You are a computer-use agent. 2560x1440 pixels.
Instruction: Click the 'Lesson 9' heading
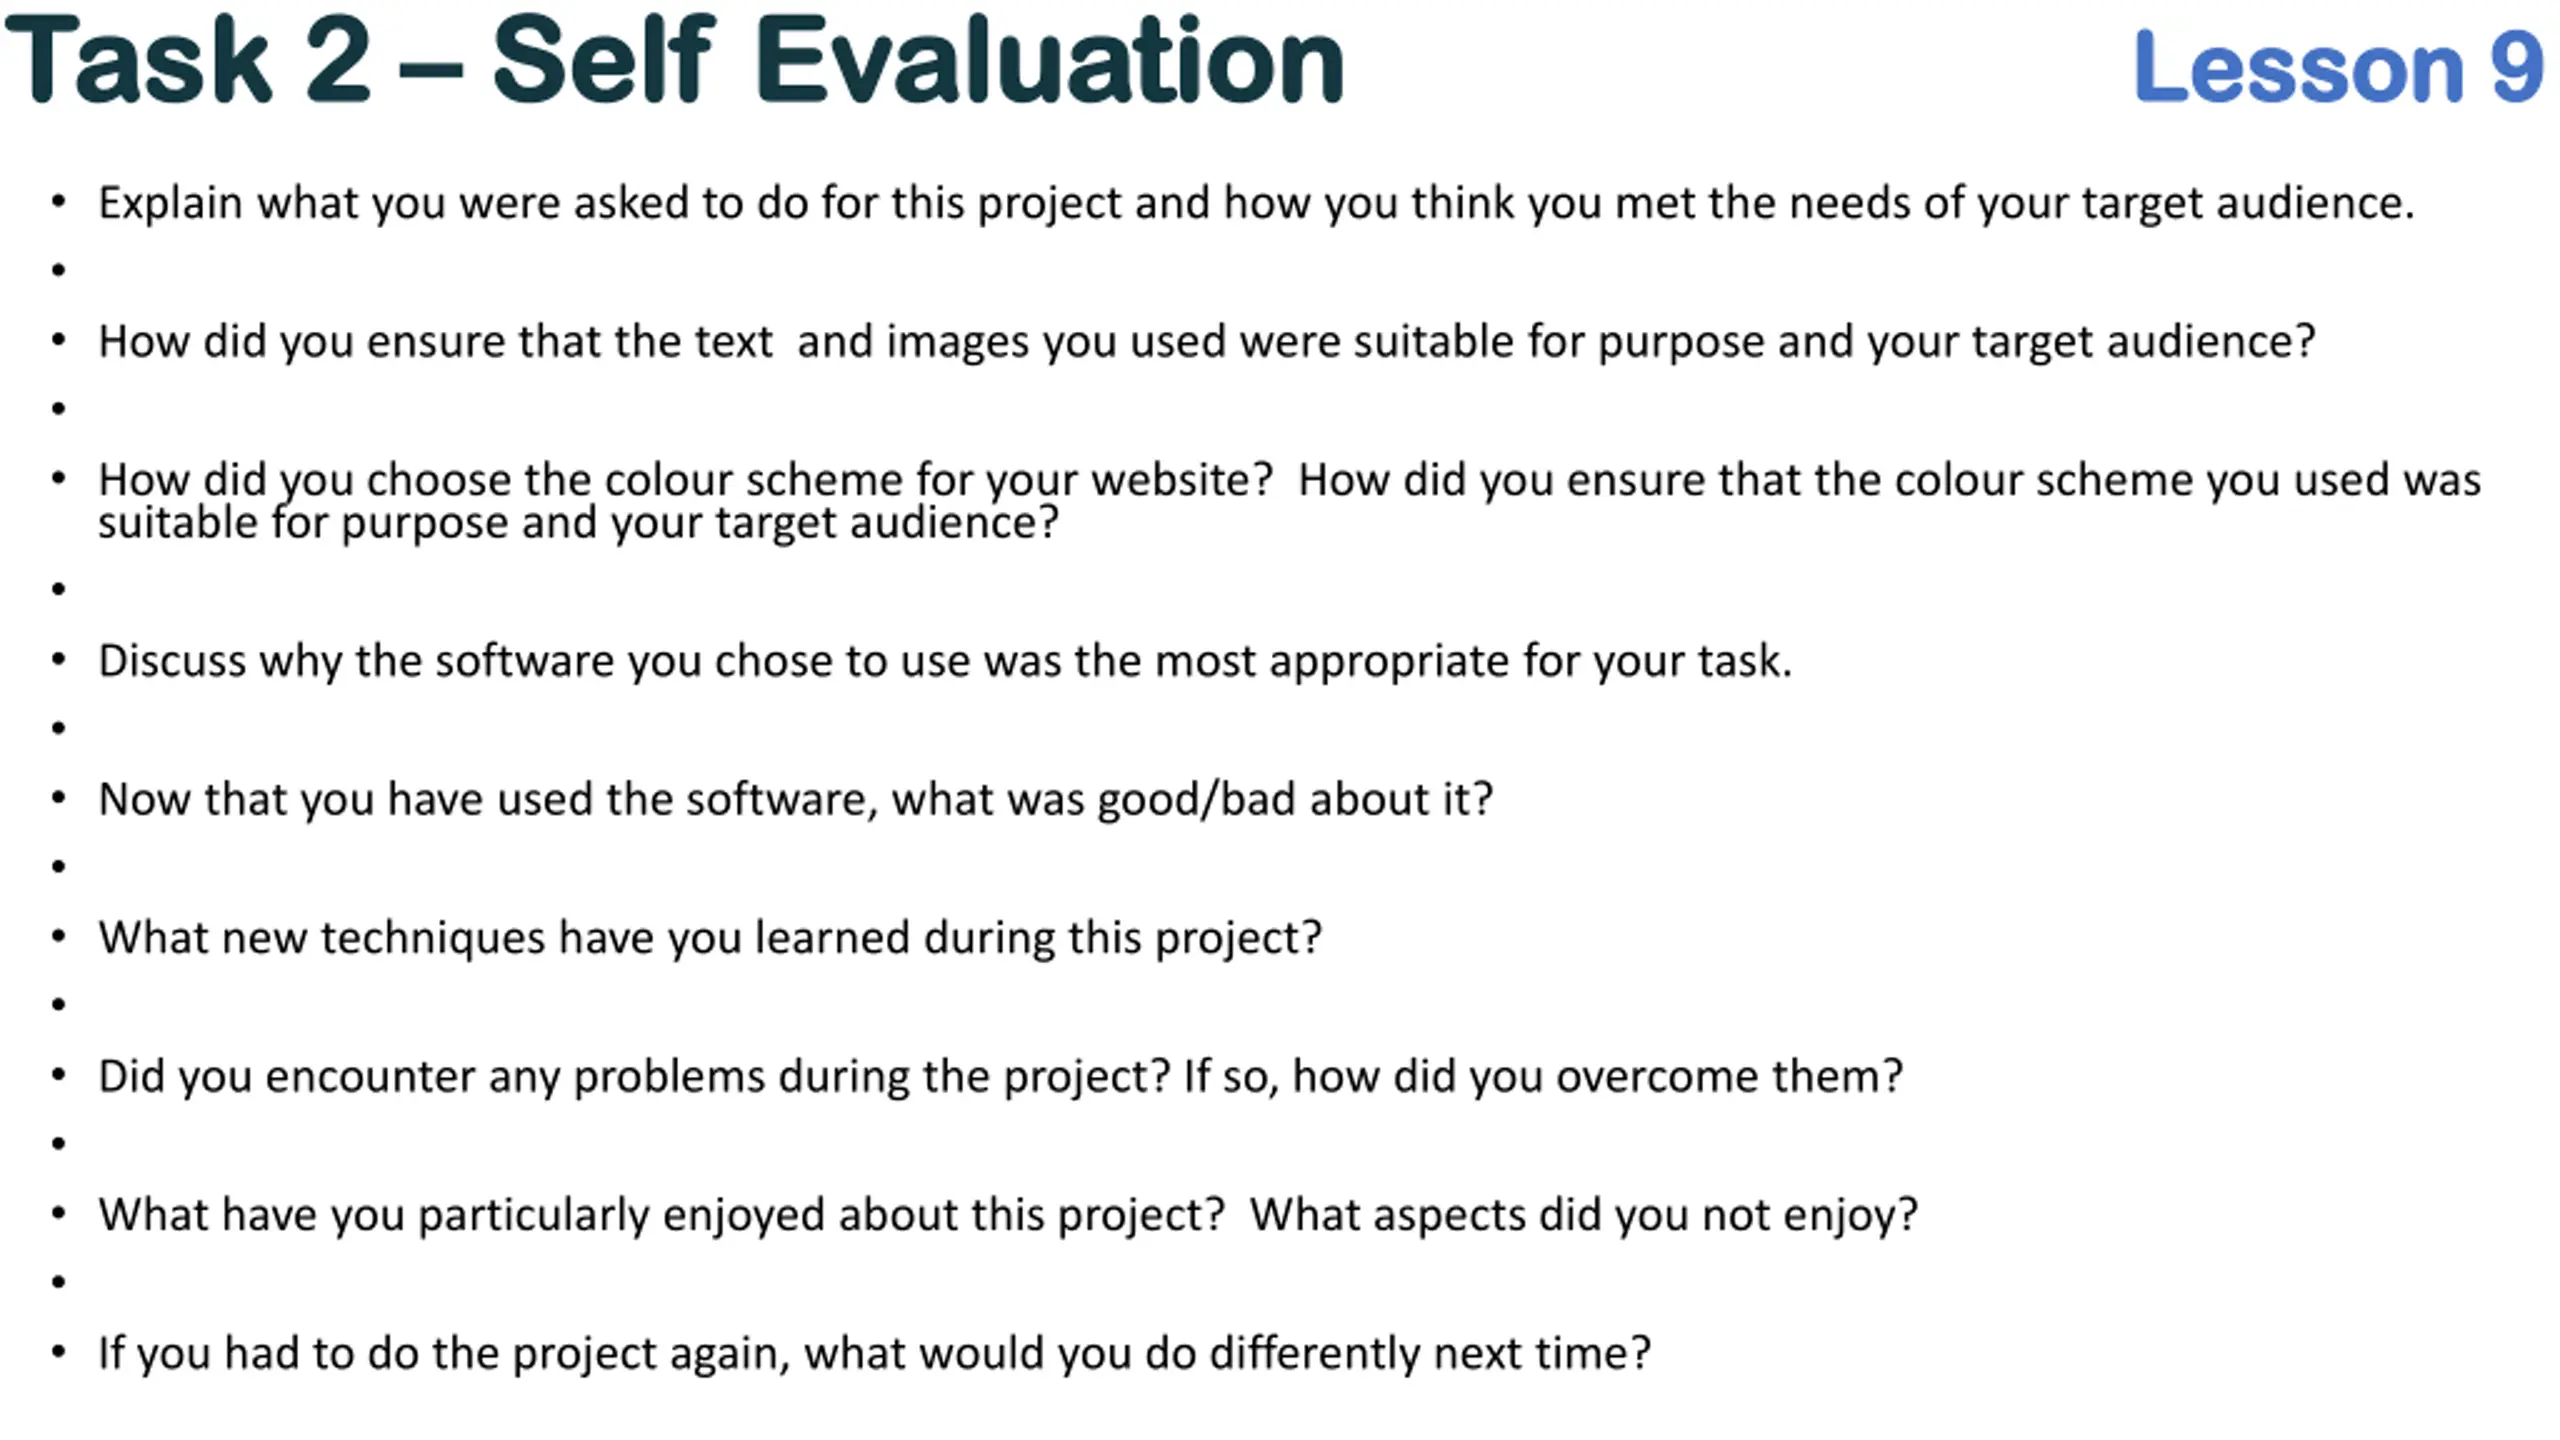point(2338,66)
